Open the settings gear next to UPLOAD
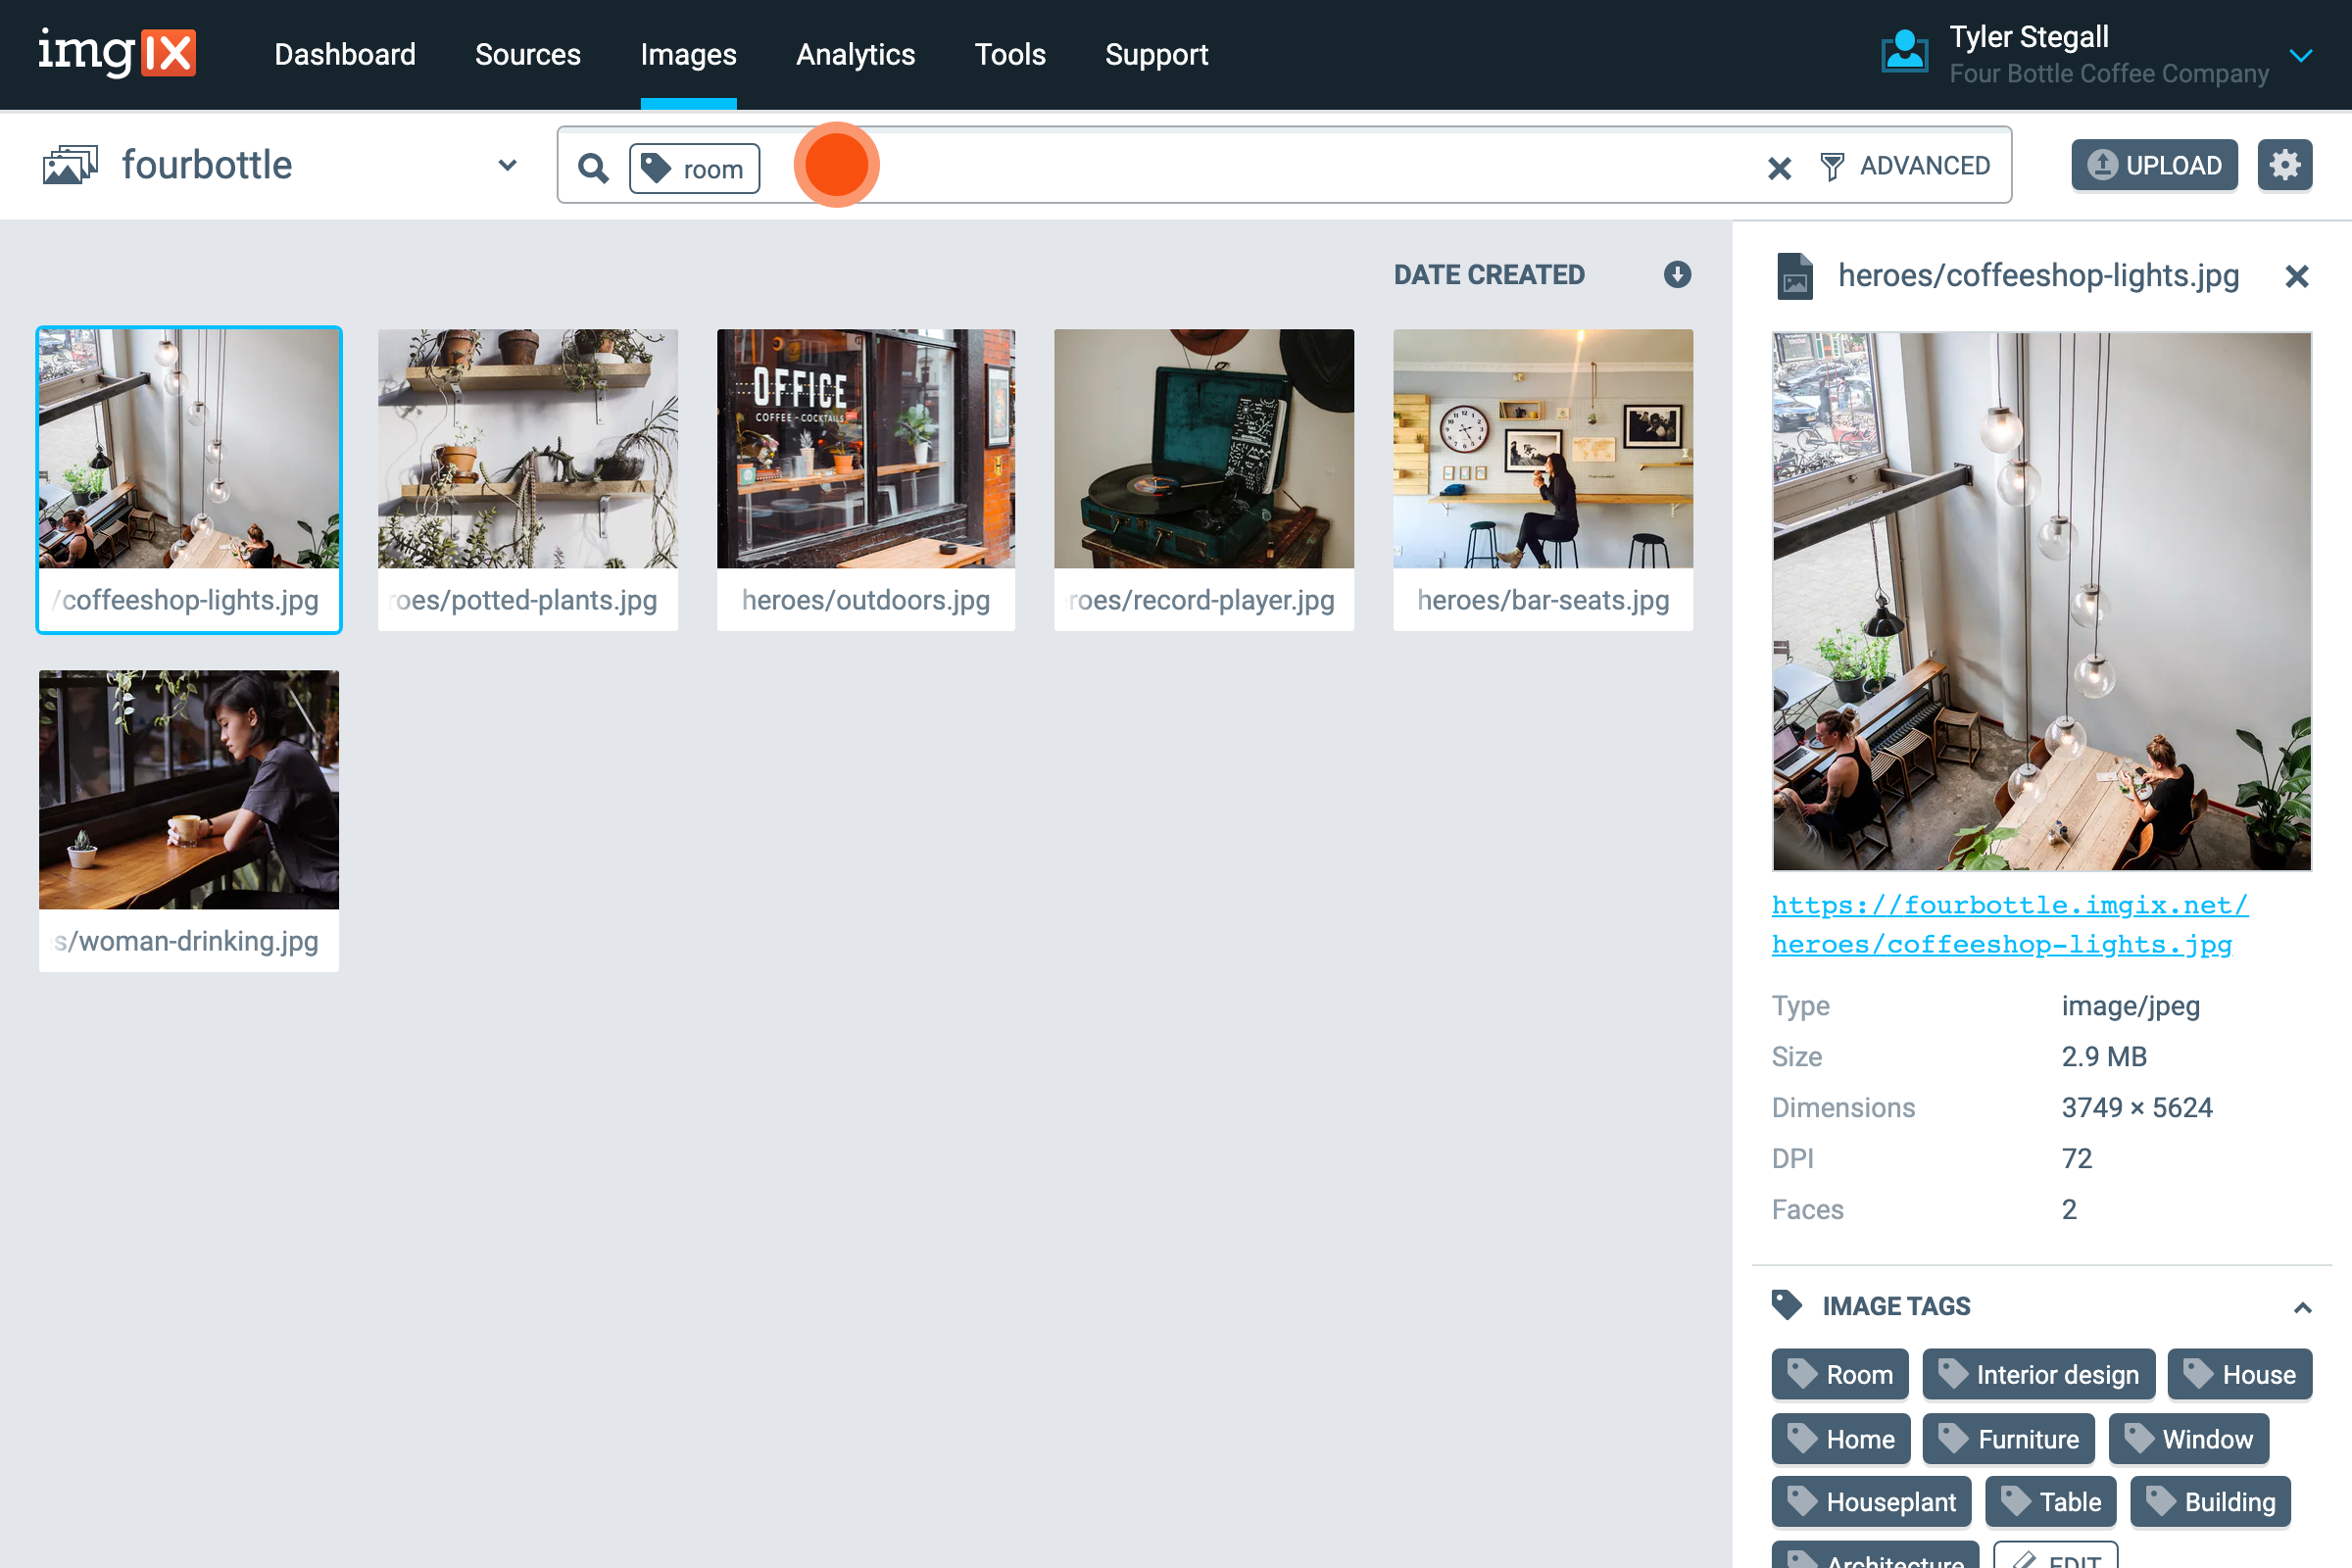Image resolution: width=2352 pixels, height=1568 pixels. 2285,164
